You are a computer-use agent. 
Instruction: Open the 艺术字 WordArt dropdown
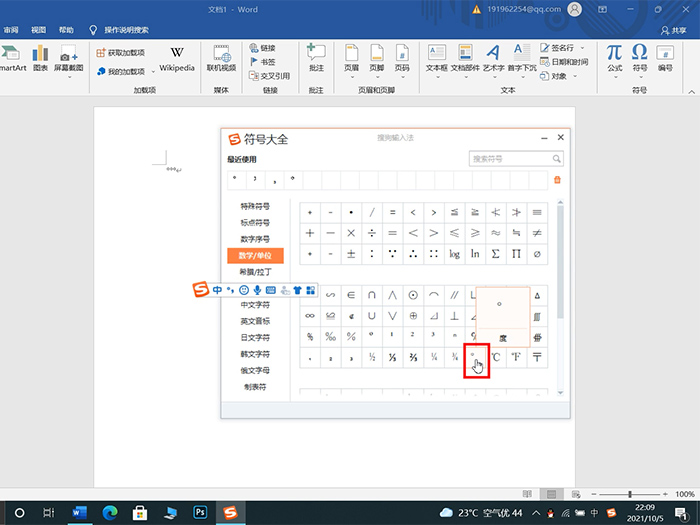(x=494, y=78)
